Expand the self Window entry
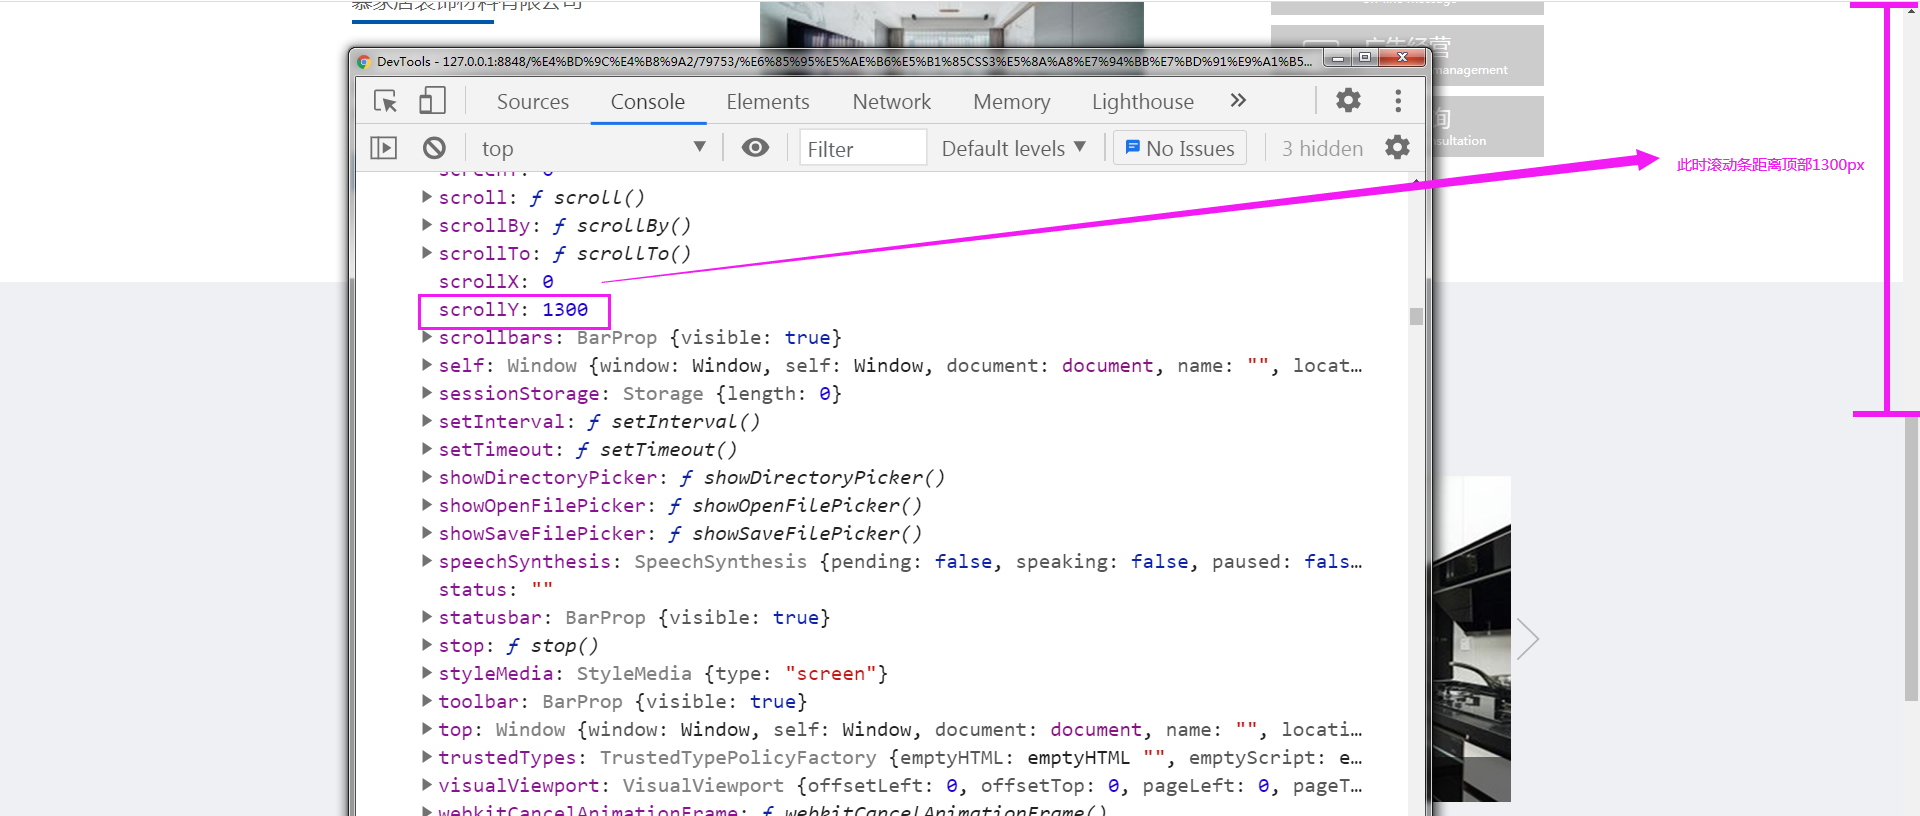 (x=427, y=365)
